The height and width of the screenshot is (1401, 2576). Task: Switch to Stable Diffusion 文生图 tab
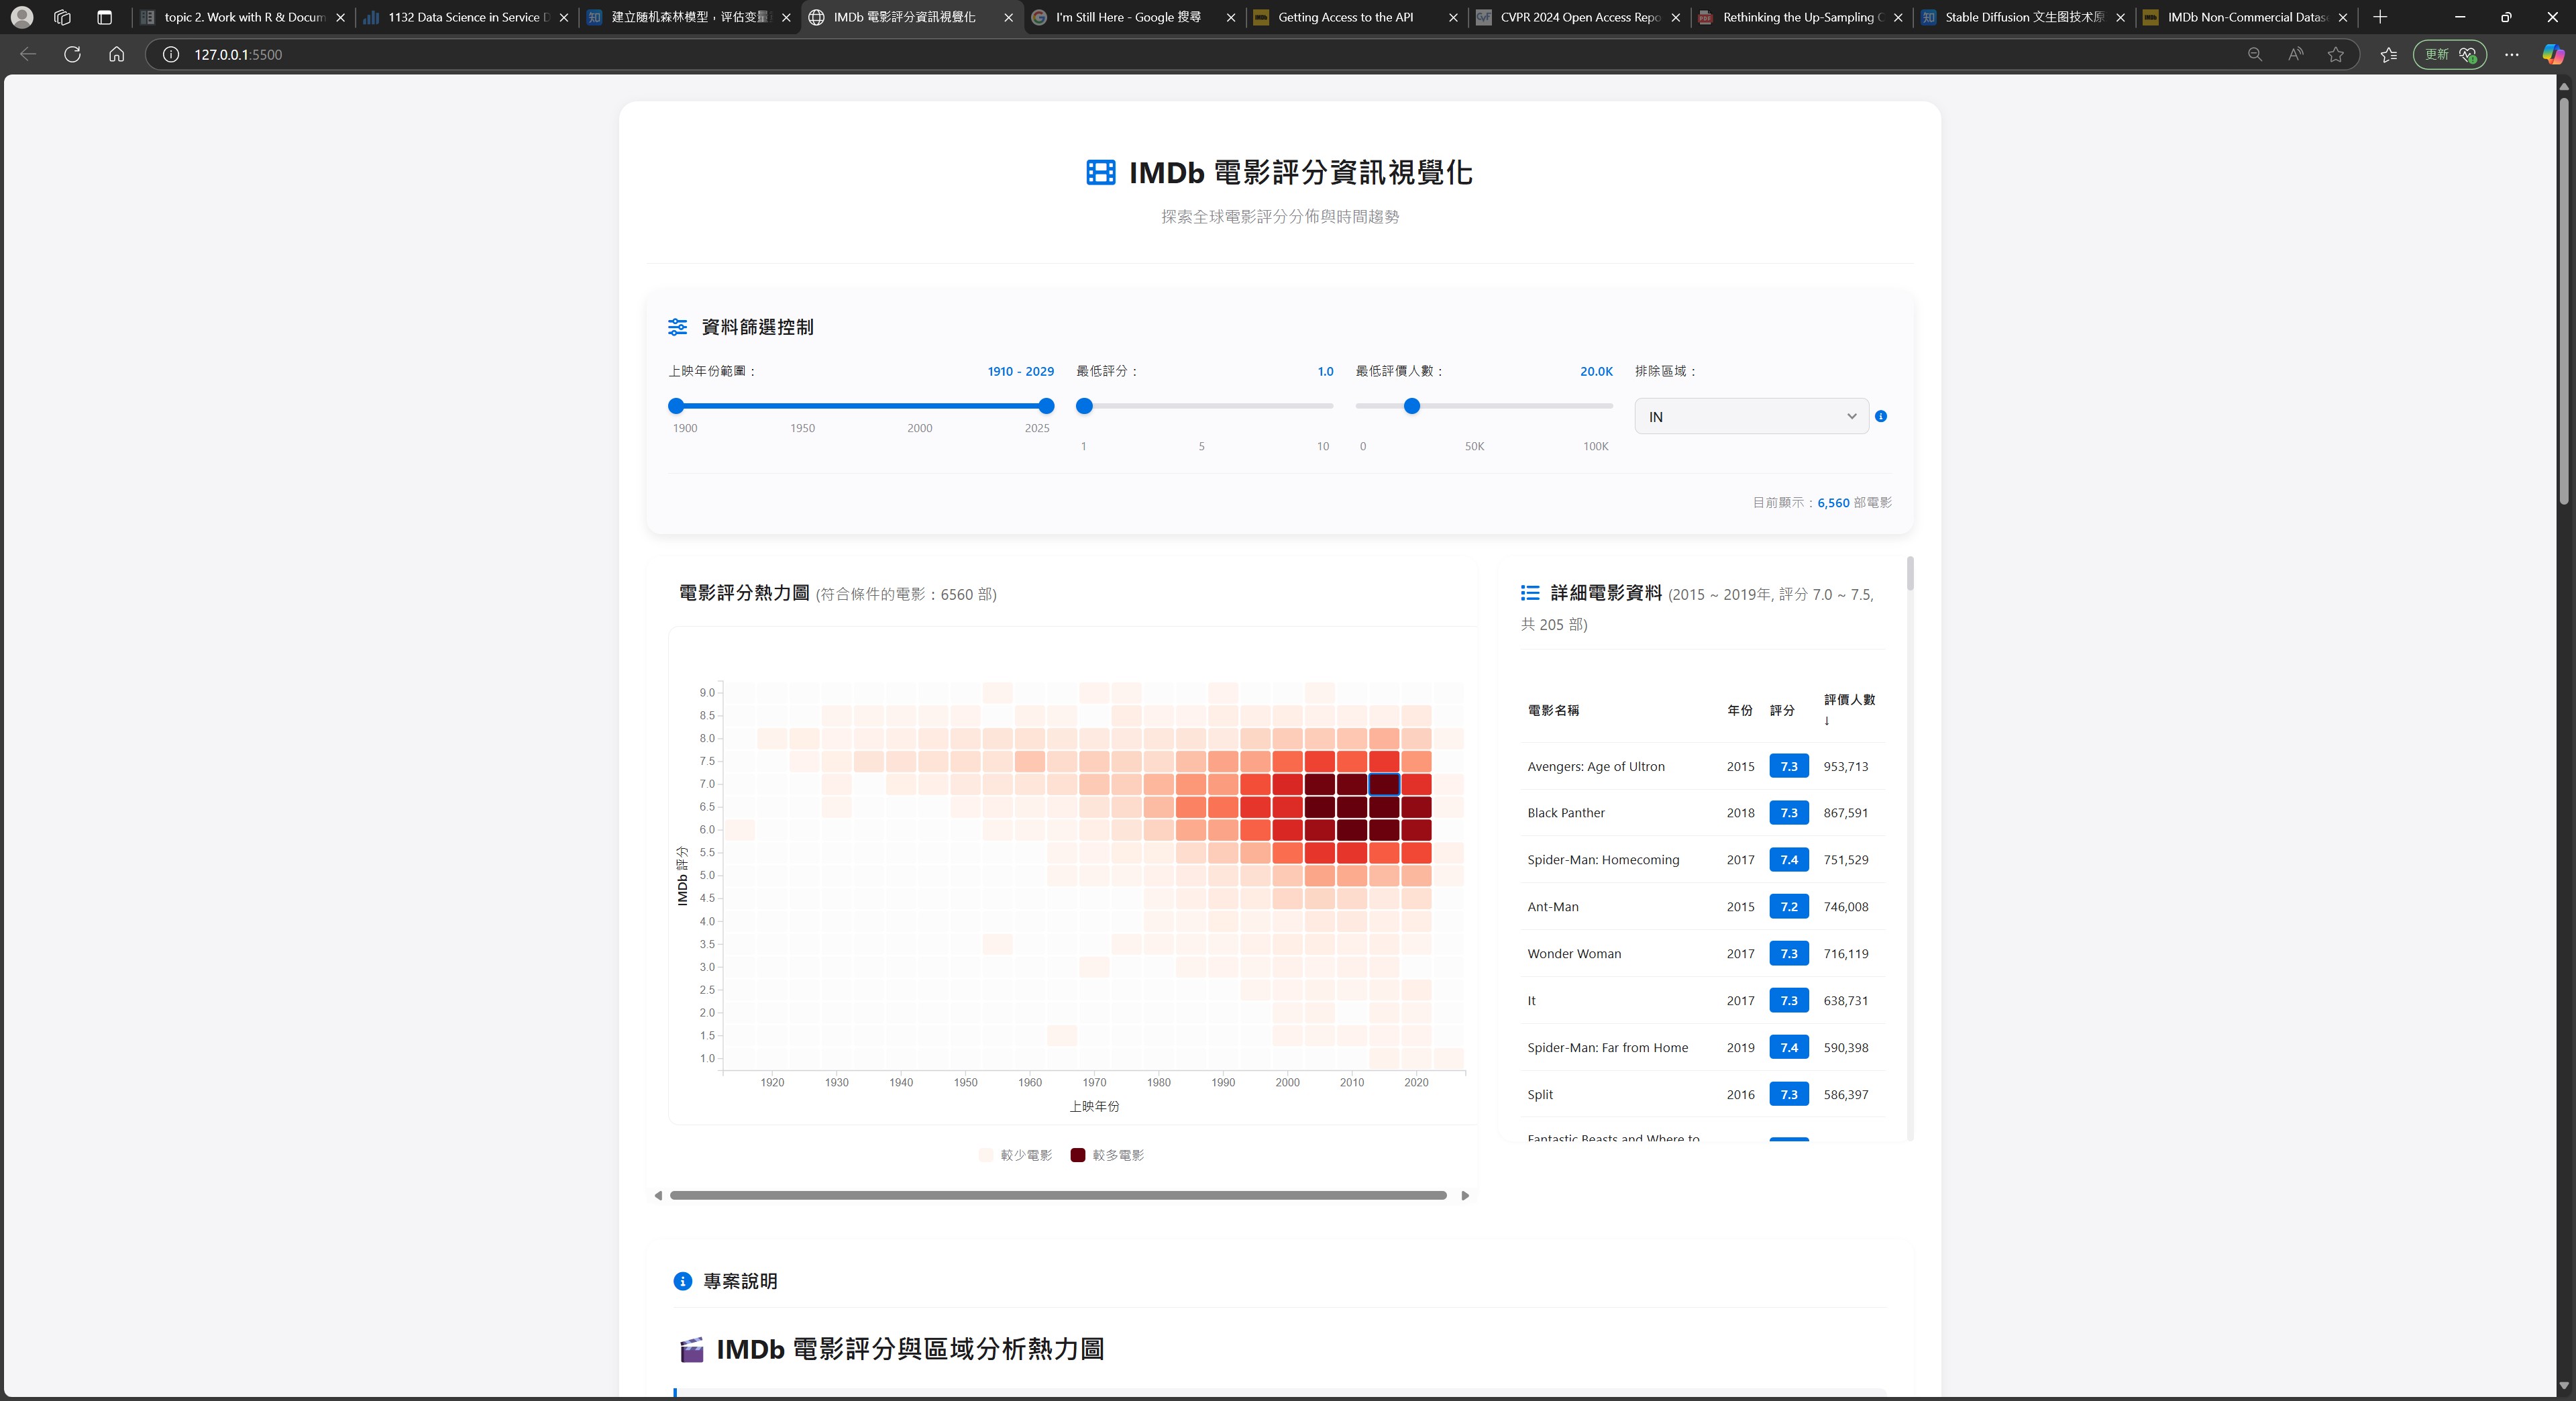pos(2024,17)
